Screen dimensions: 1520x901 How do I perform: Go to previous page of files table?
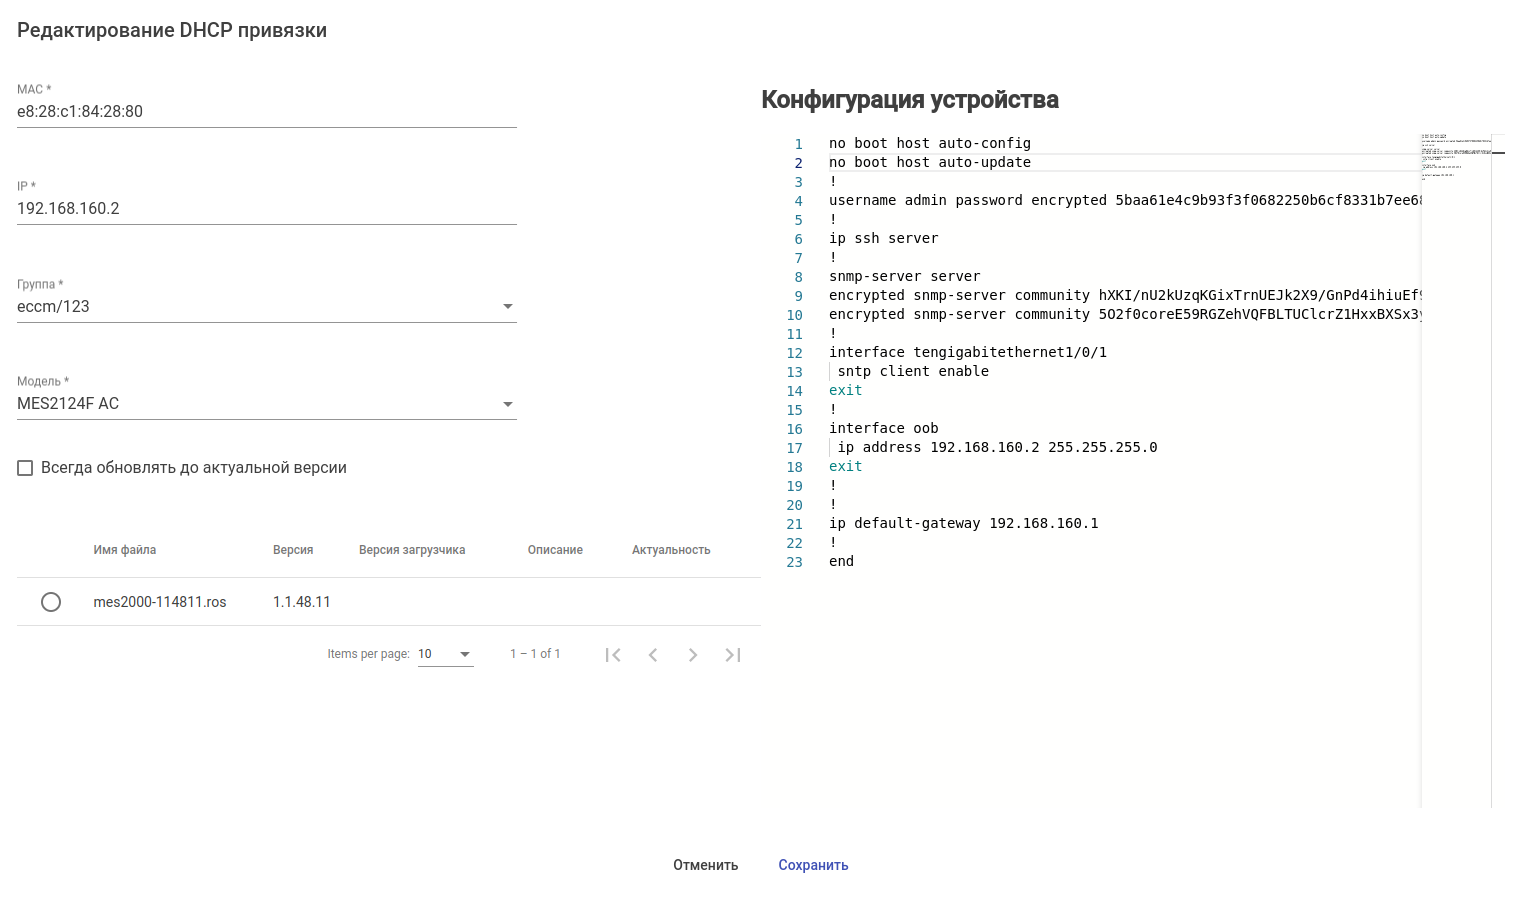tap(653, 655)
